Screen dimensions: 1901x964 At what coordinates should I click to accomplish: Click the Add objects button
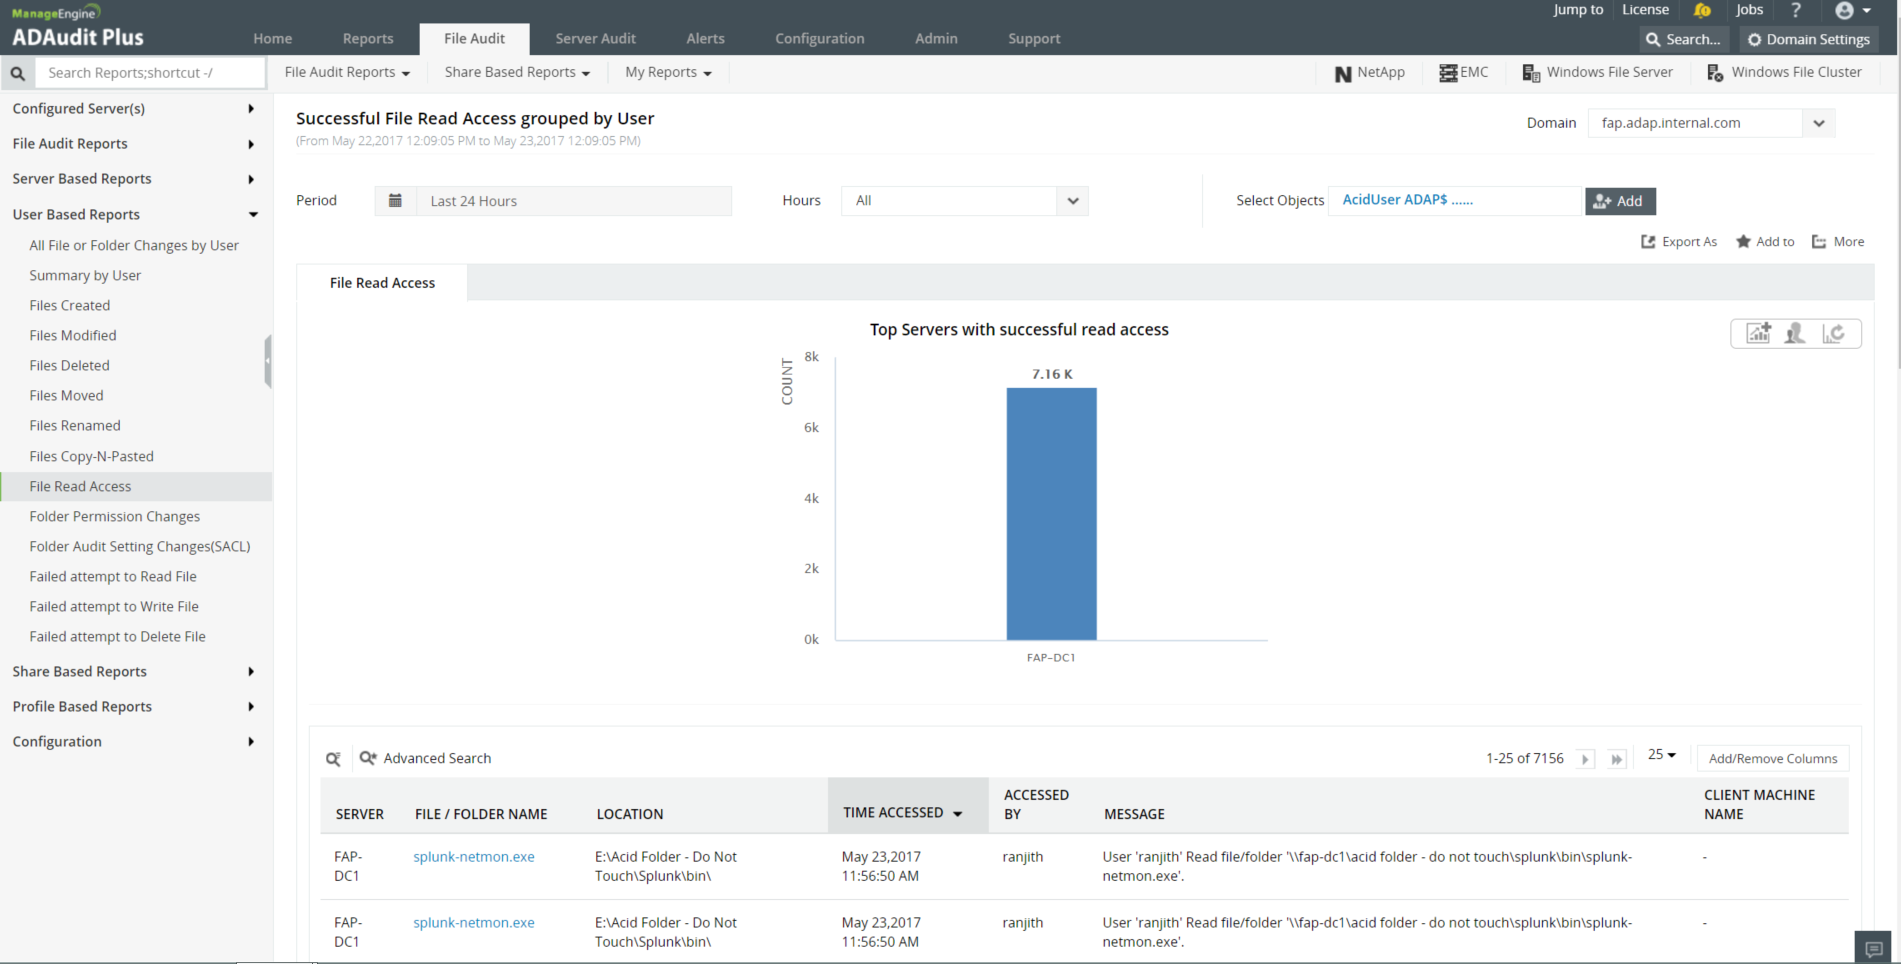1619,201
